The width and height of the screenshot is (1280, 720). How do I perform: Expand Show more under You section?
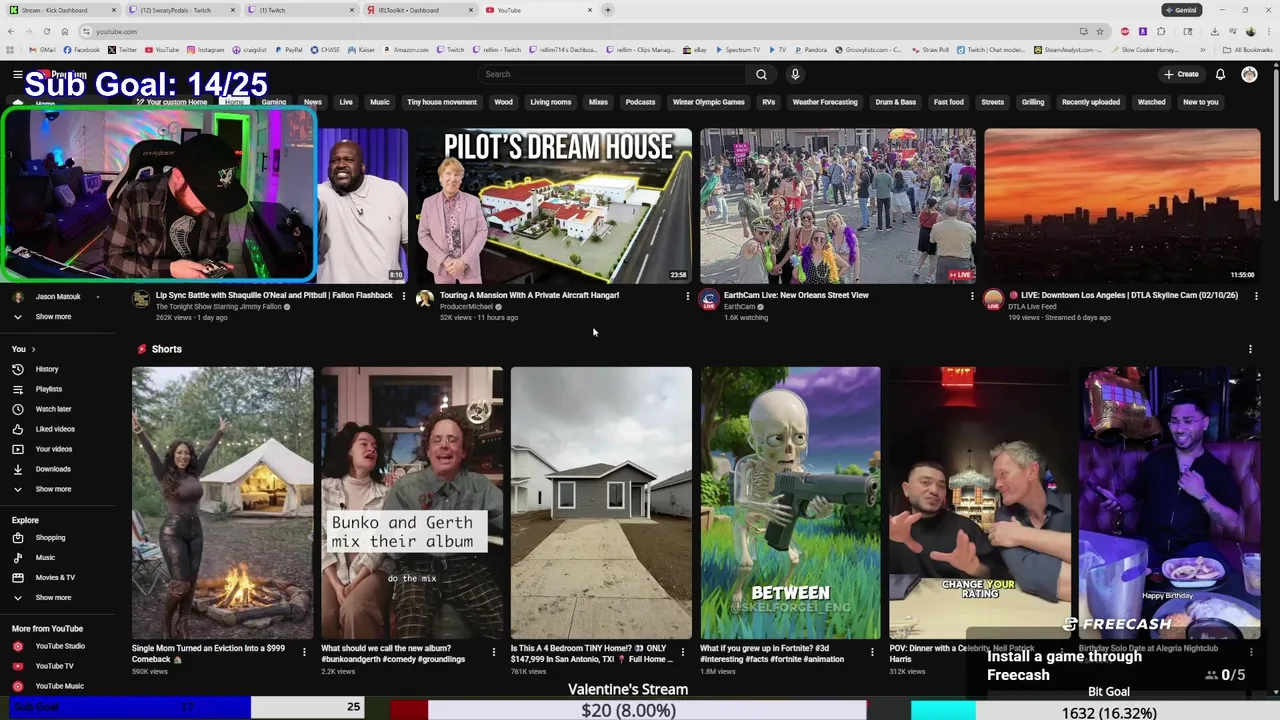click(x=53, y=489)
